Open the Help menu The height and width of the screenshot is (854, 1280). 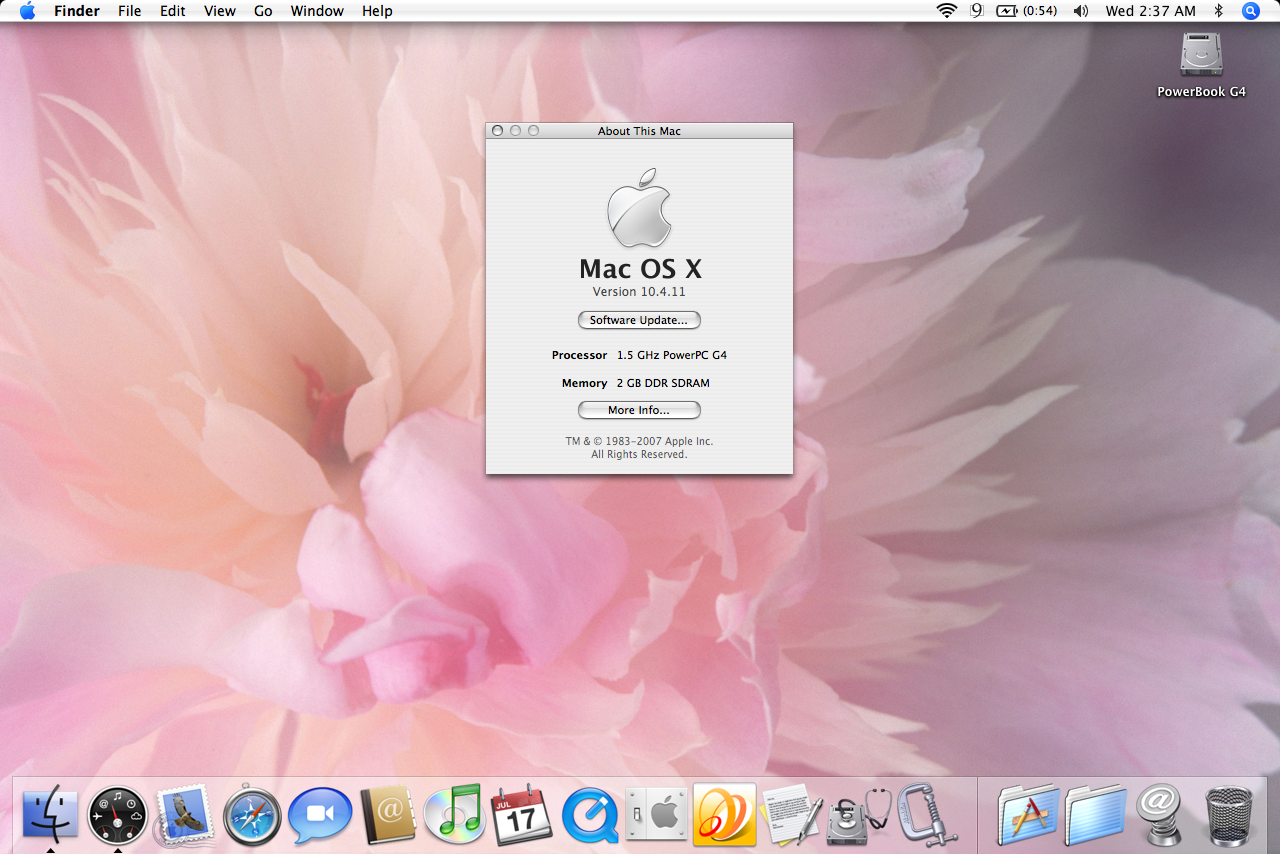[x=377, y=11]
